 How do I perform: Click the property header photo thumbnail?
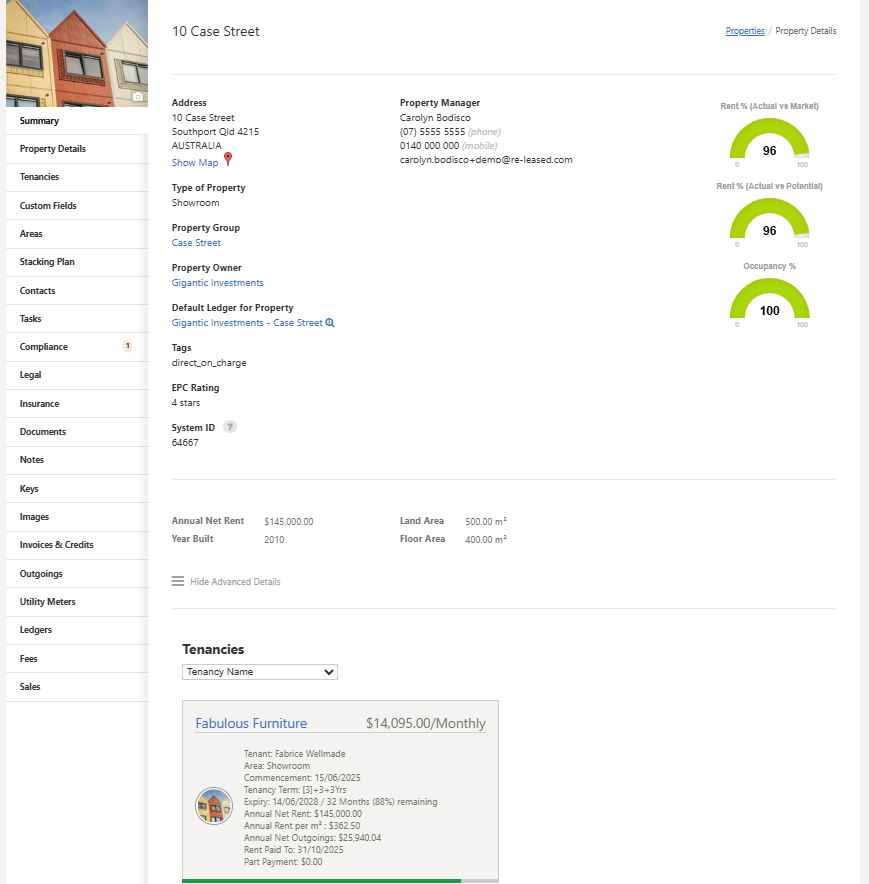click(x=76, y=52)
